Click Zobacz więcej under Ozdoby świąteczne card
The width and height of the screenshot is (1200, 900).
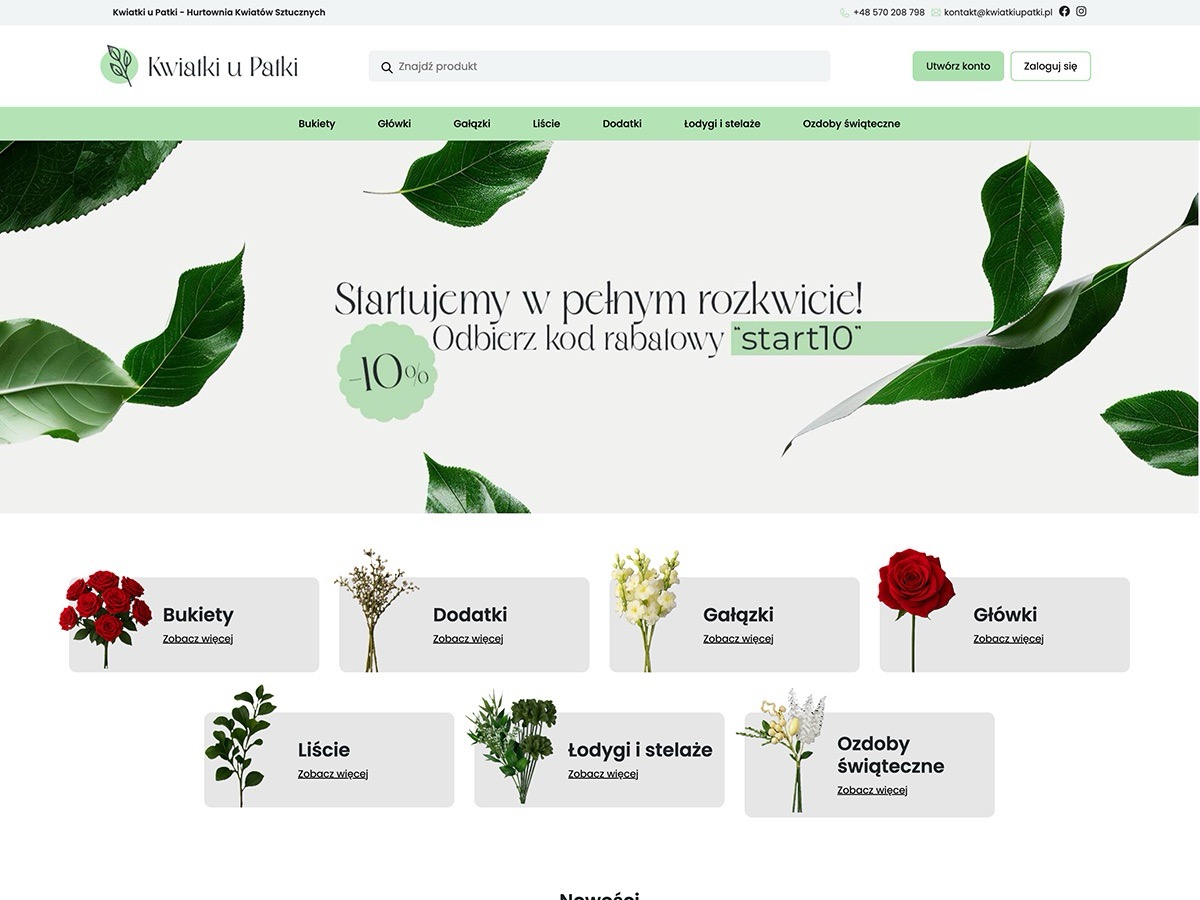[x=872, y=790]
